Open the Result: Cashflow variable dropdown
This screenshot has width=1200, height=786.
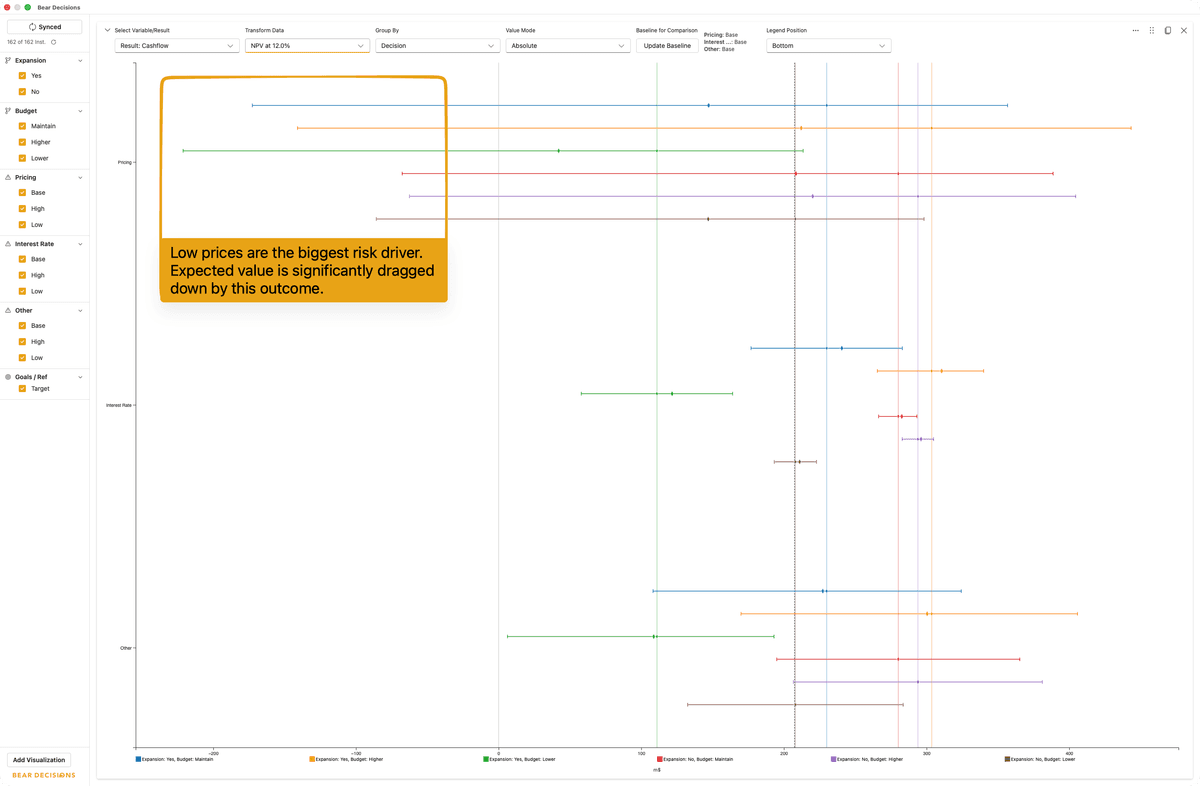coord(177,46)
